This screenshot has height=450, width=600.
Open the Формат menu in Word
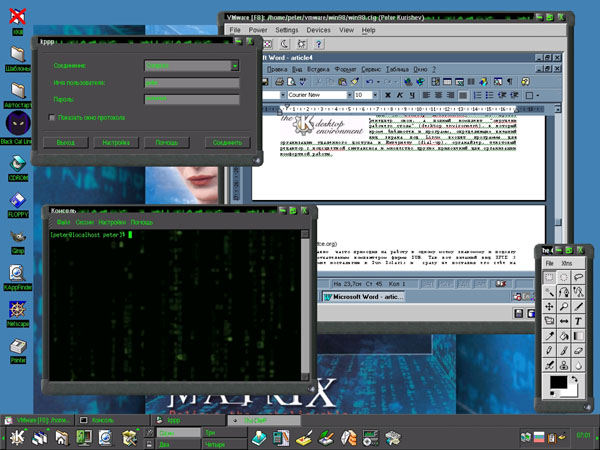tap(346, 69)
